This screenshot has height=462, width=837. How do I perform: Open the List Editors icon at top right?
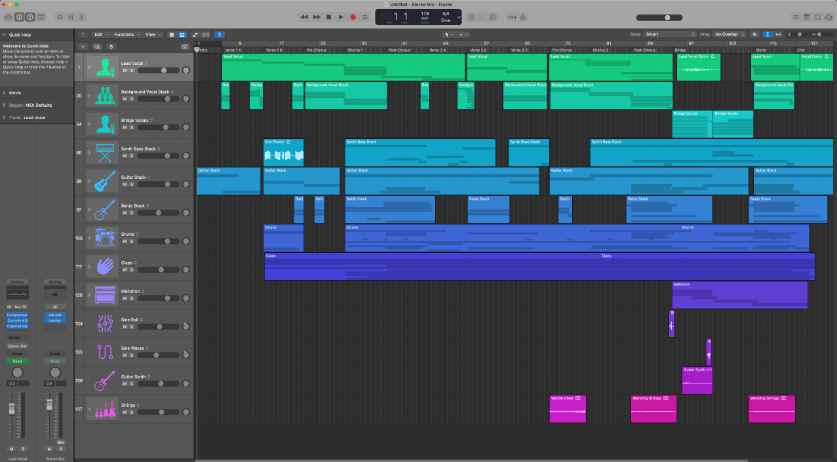(795, 17)
